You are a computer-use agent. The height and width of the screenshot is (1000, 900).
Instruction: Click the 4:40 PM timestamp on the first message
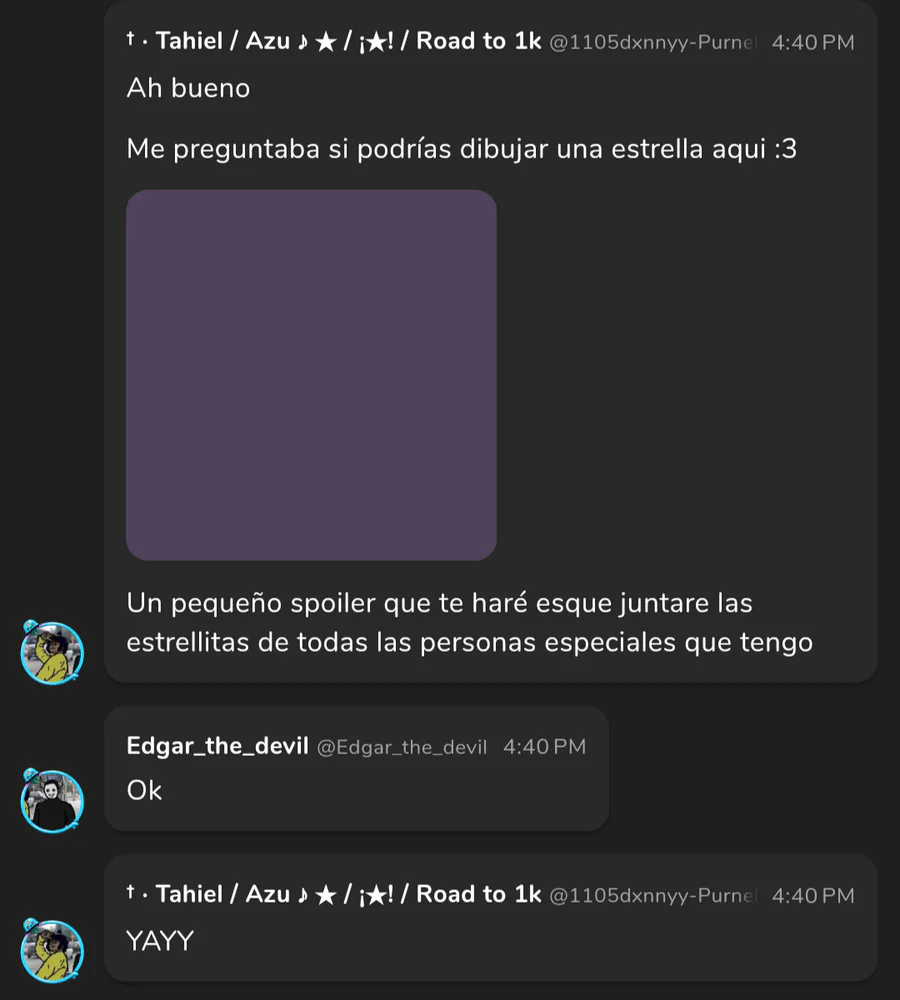pos(813,42)
